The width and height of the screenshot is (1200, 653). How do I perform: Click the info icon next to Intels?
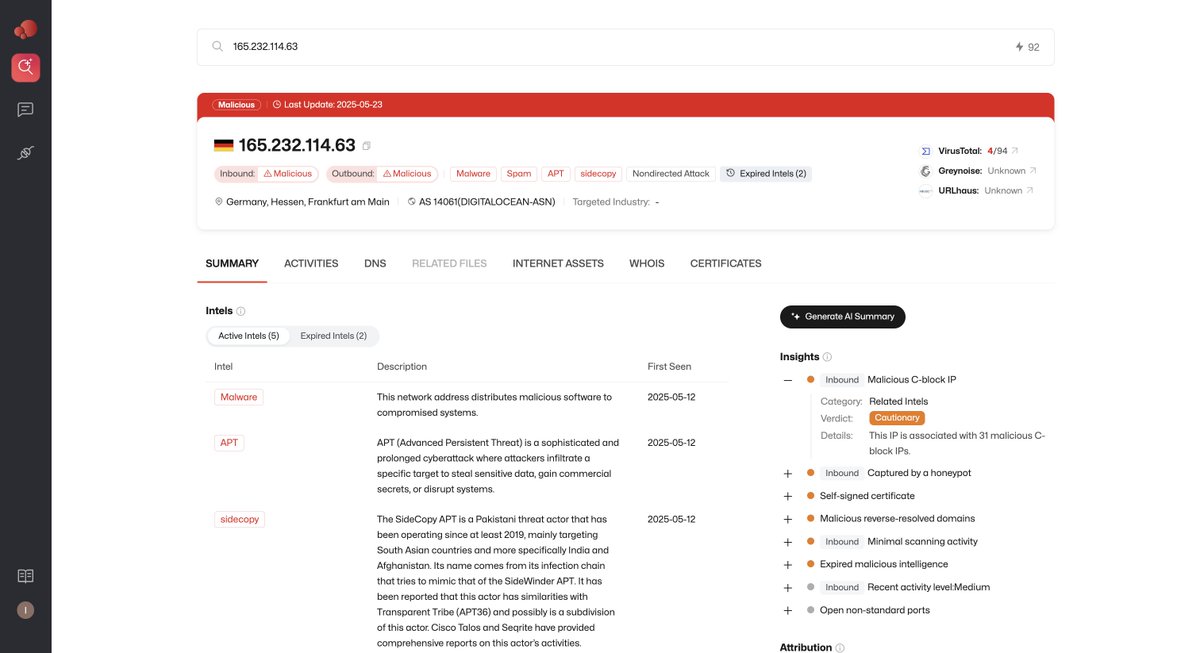pyautogui.click(x=241, y=311)
